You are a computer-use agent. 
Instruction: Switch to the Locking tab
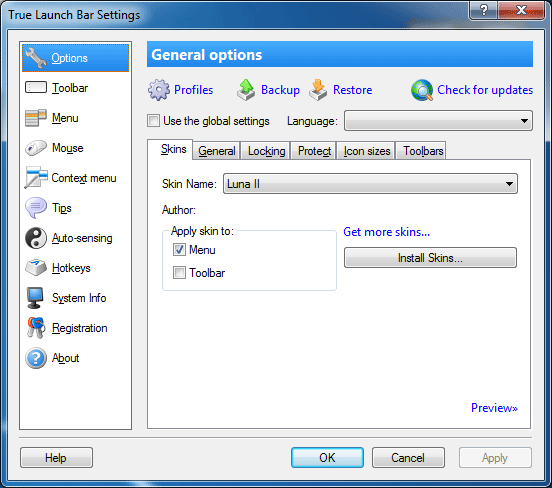tap(266, 151)
